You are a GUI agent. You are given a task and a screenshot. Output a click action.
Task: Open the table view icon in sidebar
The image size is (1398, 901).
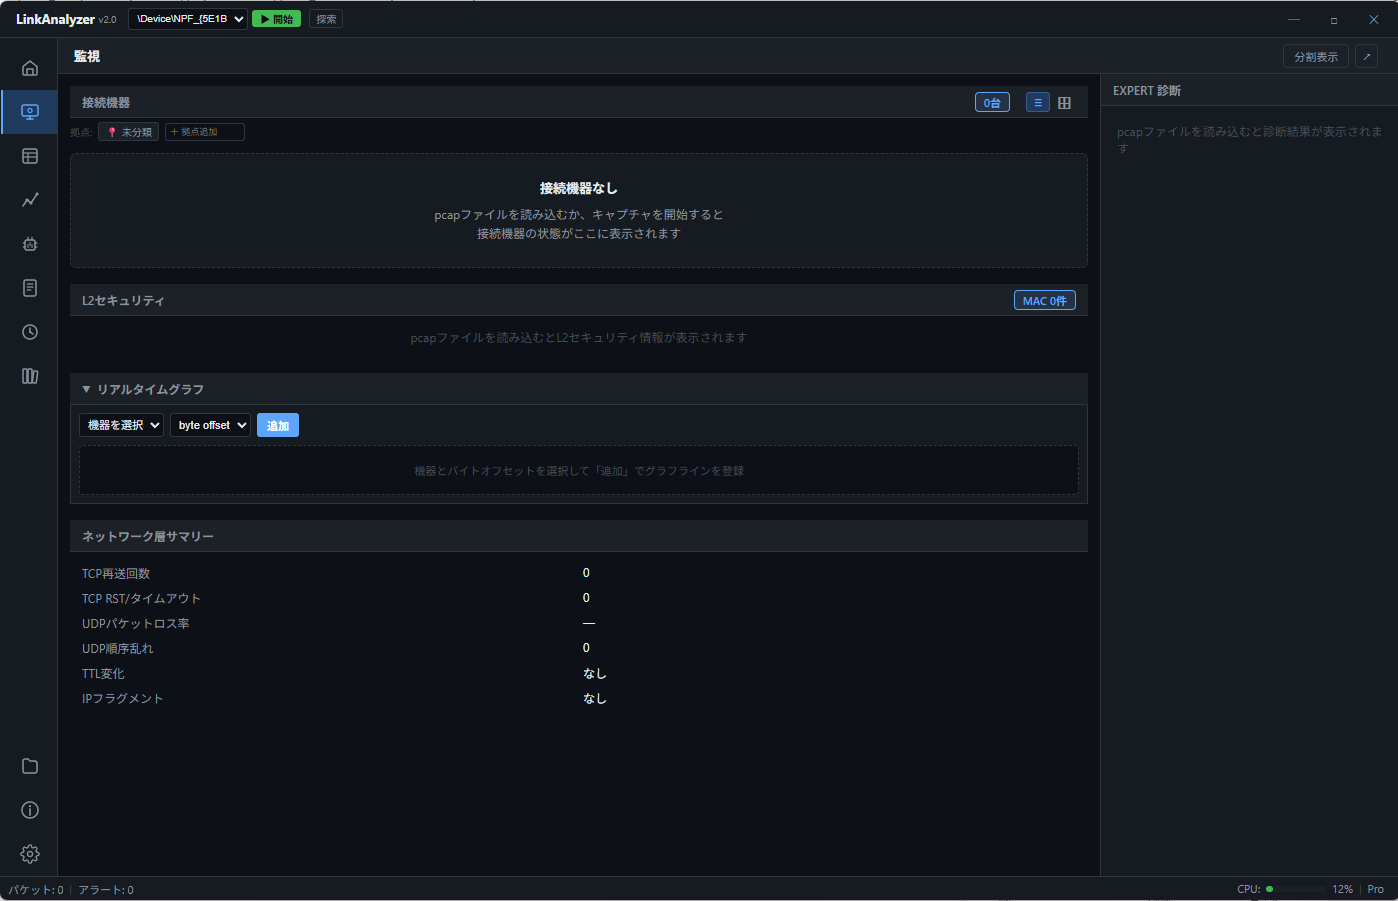[30, 156]
